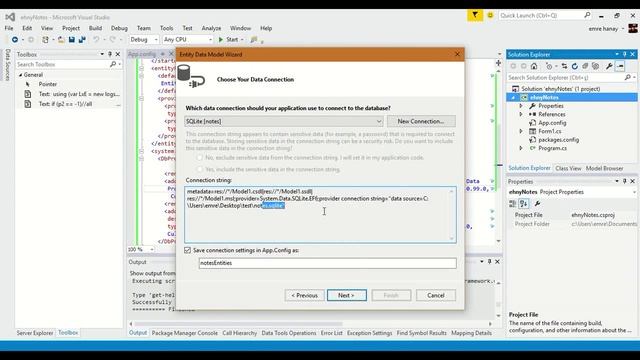
Task: Open the Any CPU platform dropdown
Action: pos(188,40)
